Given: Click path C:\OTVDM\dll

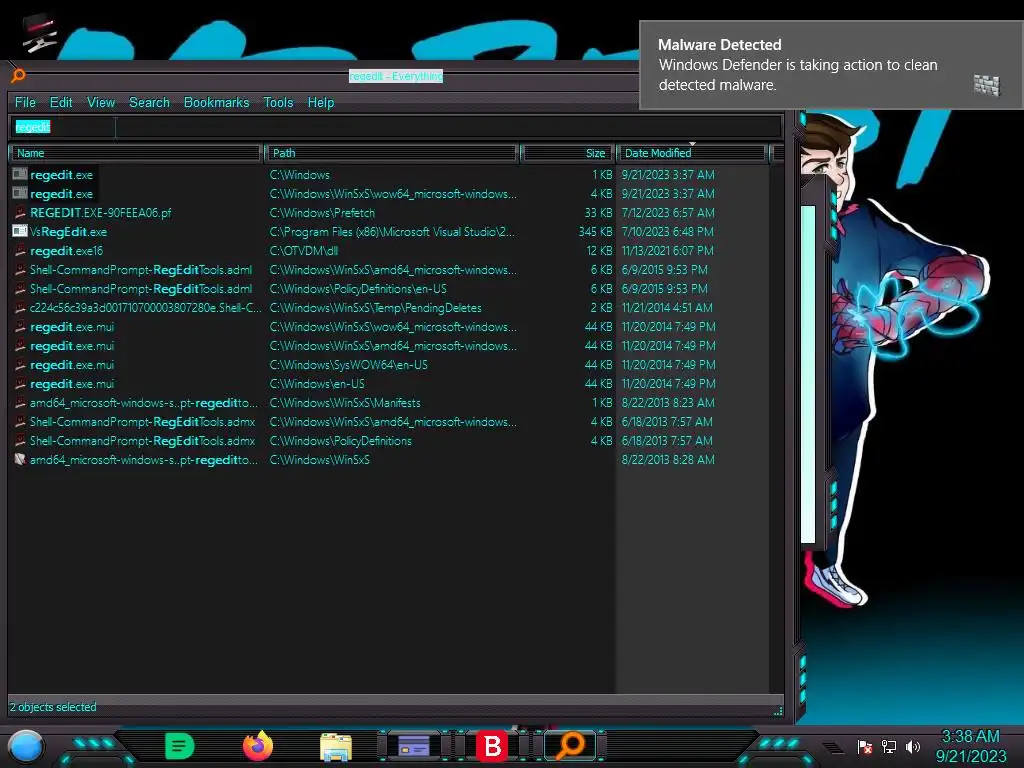Looking at the screenshot, I should click(x=304, y=251).
